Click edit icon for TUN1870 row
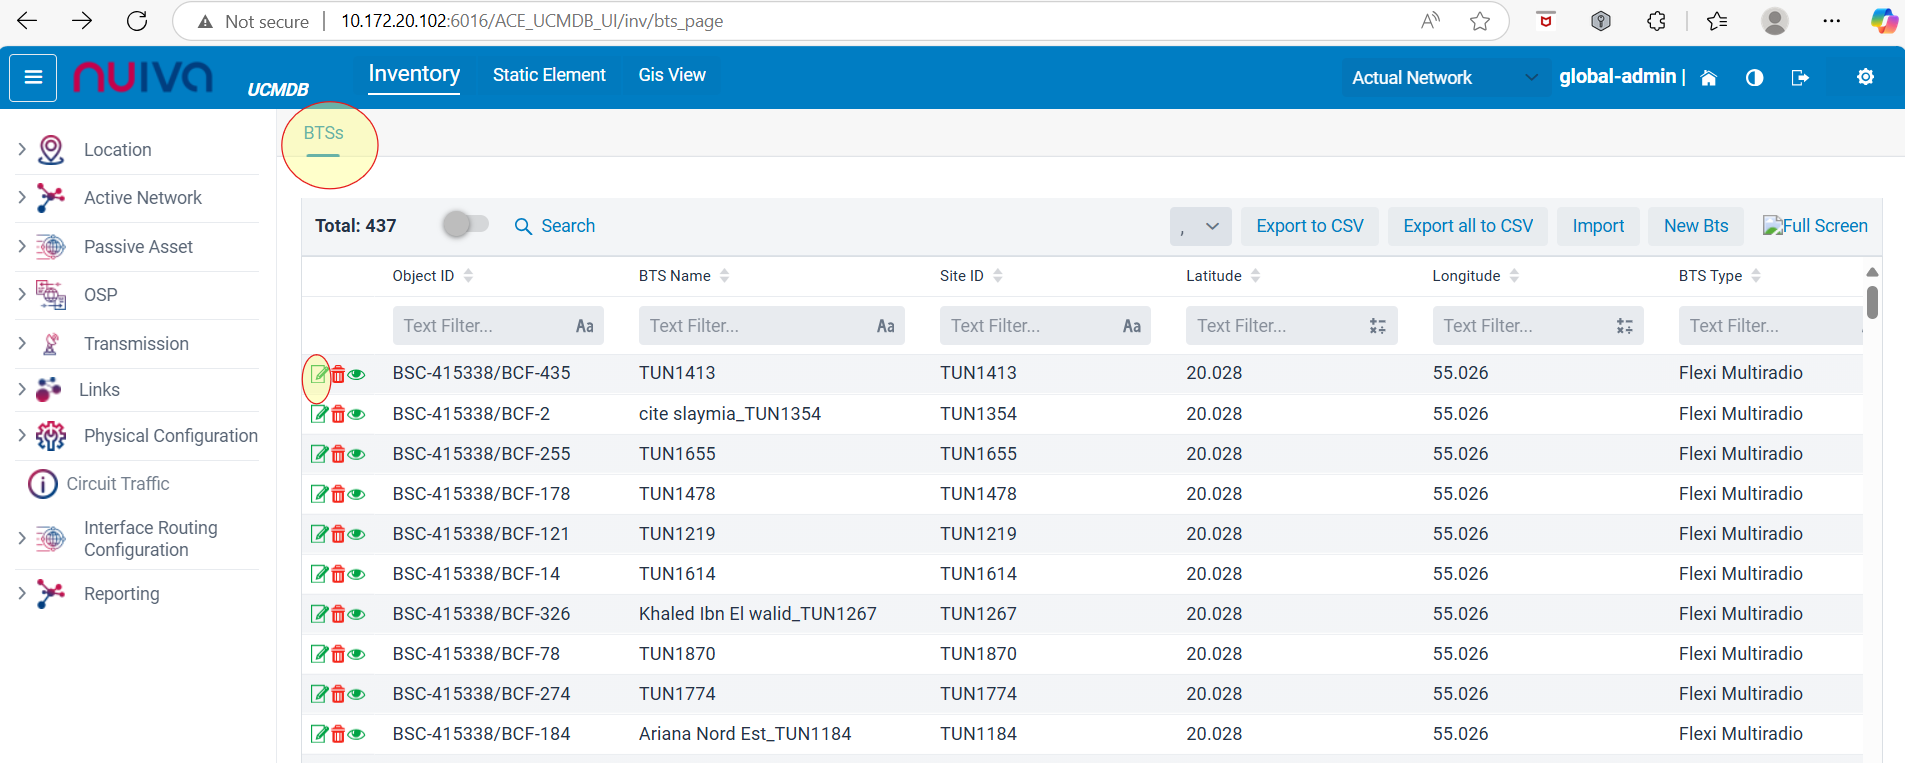Screen dimensions: 1905x763 pos(319,654)
